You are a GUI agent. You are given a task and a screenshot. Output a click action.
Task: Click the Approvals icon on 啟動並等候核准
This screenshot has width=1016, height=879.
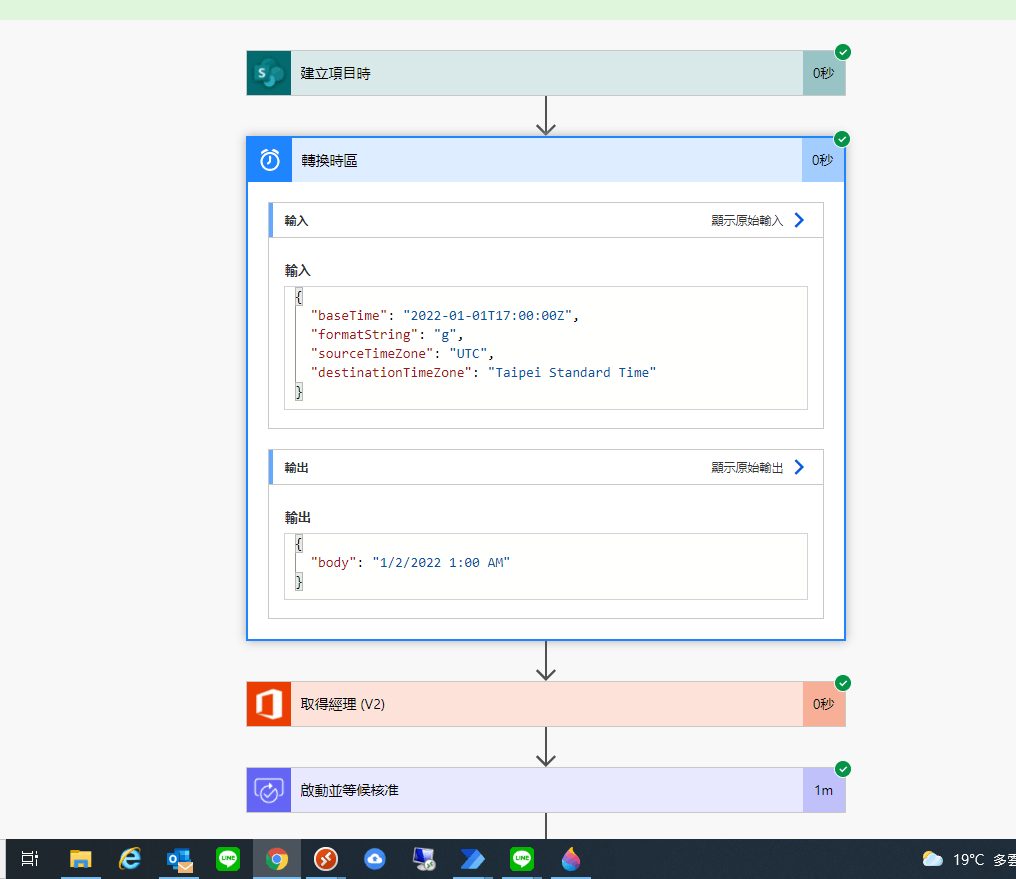click(x=268, y=789)
